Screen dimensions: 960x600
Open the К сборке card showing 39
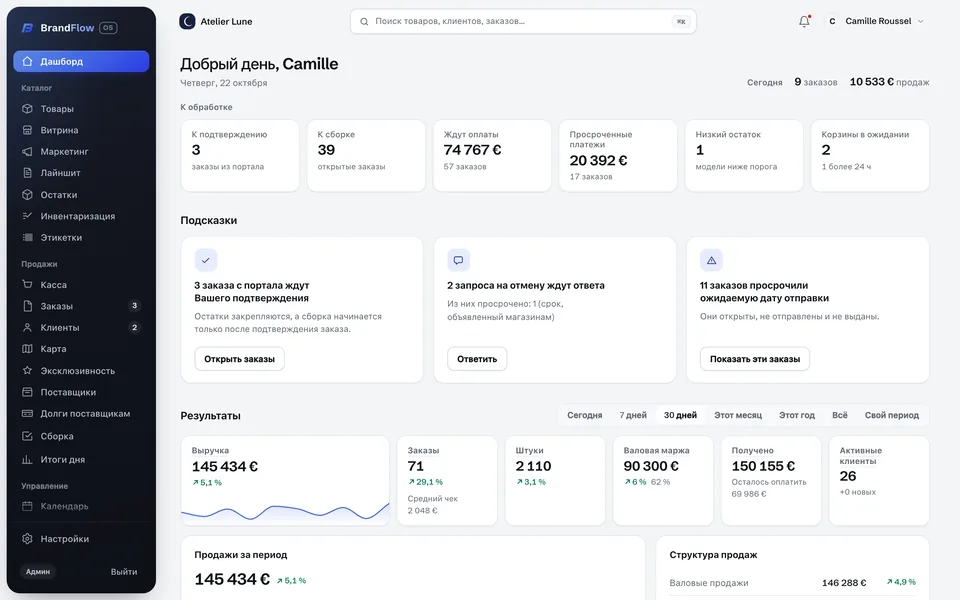pos(366,156)
